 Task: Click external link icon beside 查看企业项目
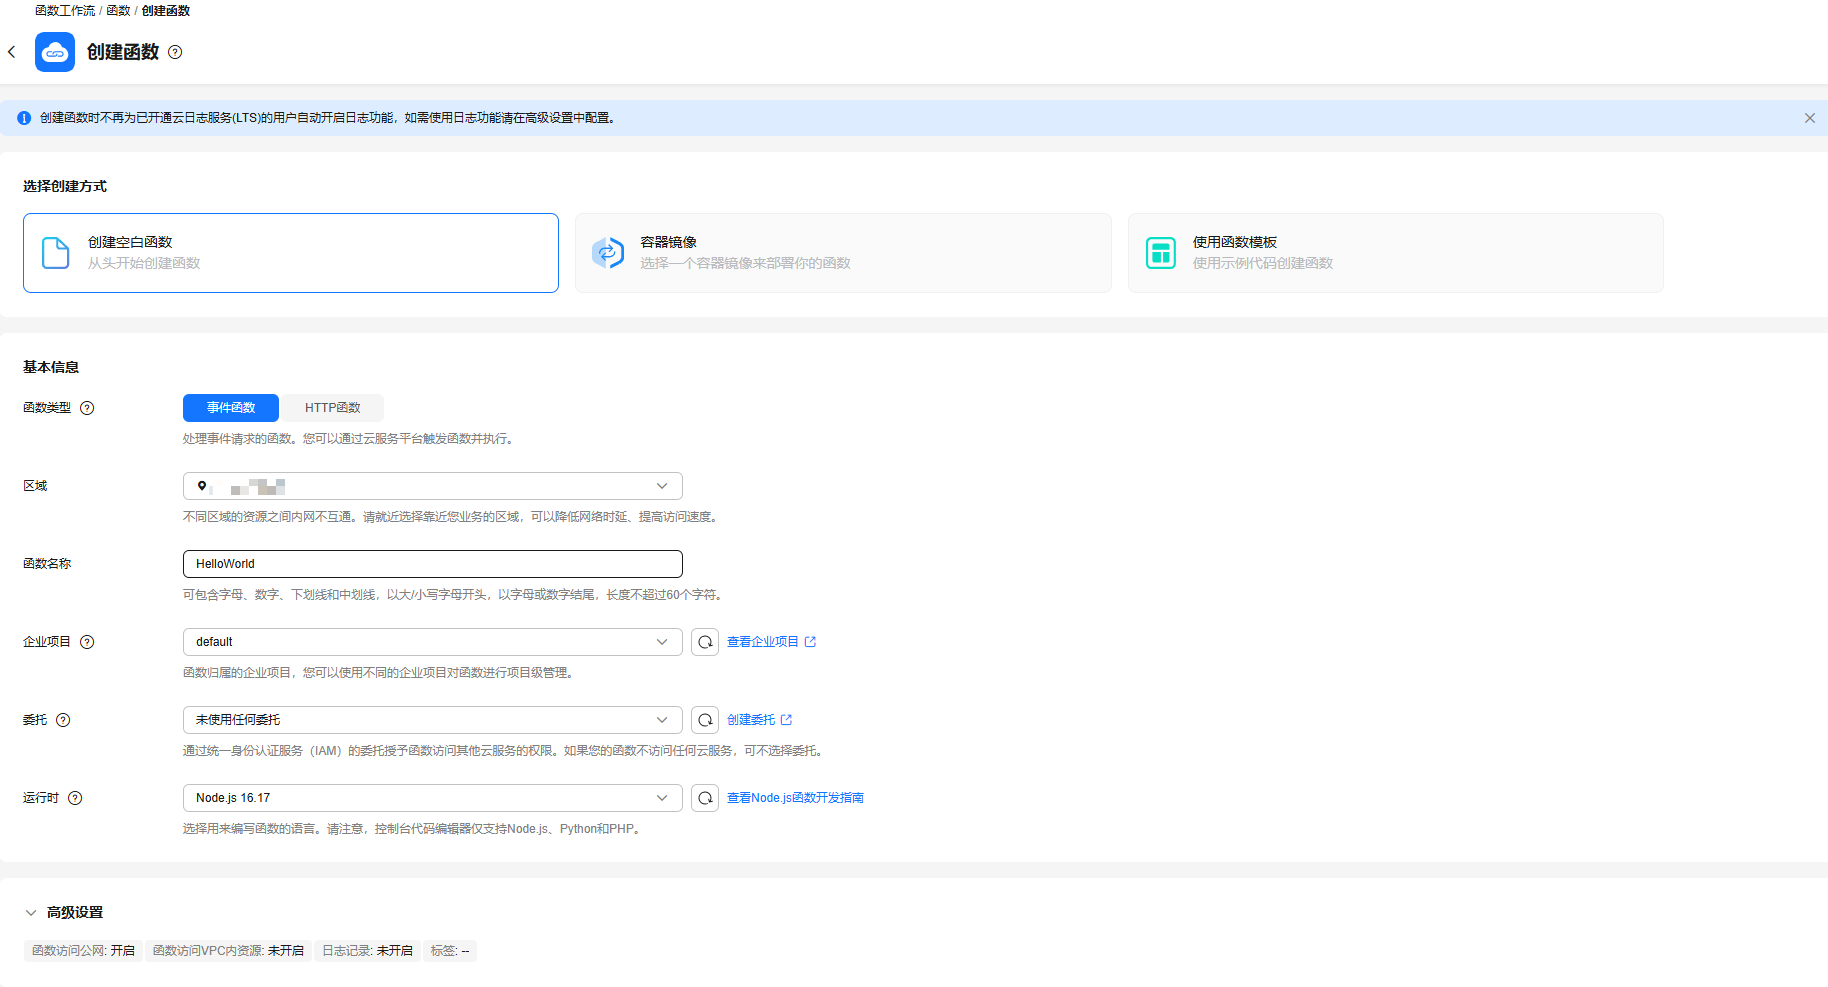click(x=810, y=642)
